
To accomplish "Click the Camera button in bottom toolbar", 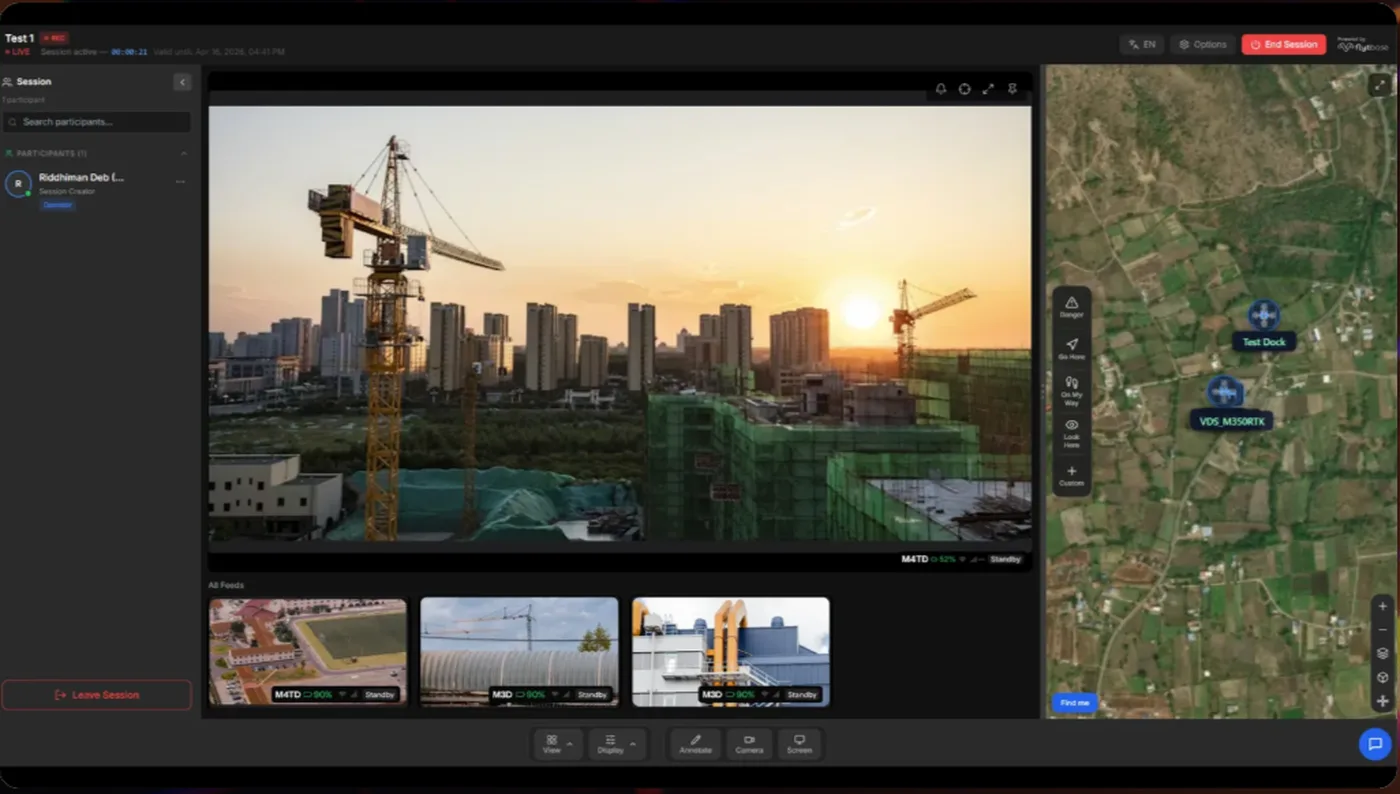I will (x=749, y=744).
